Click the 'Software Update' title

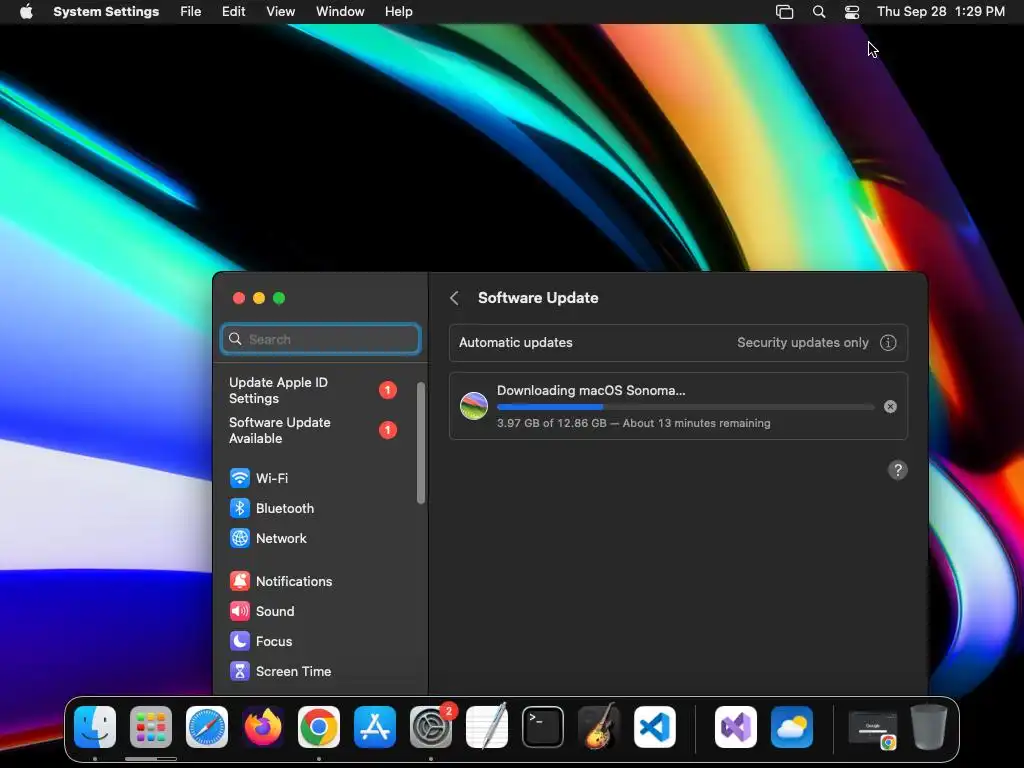tap(538, 298)
